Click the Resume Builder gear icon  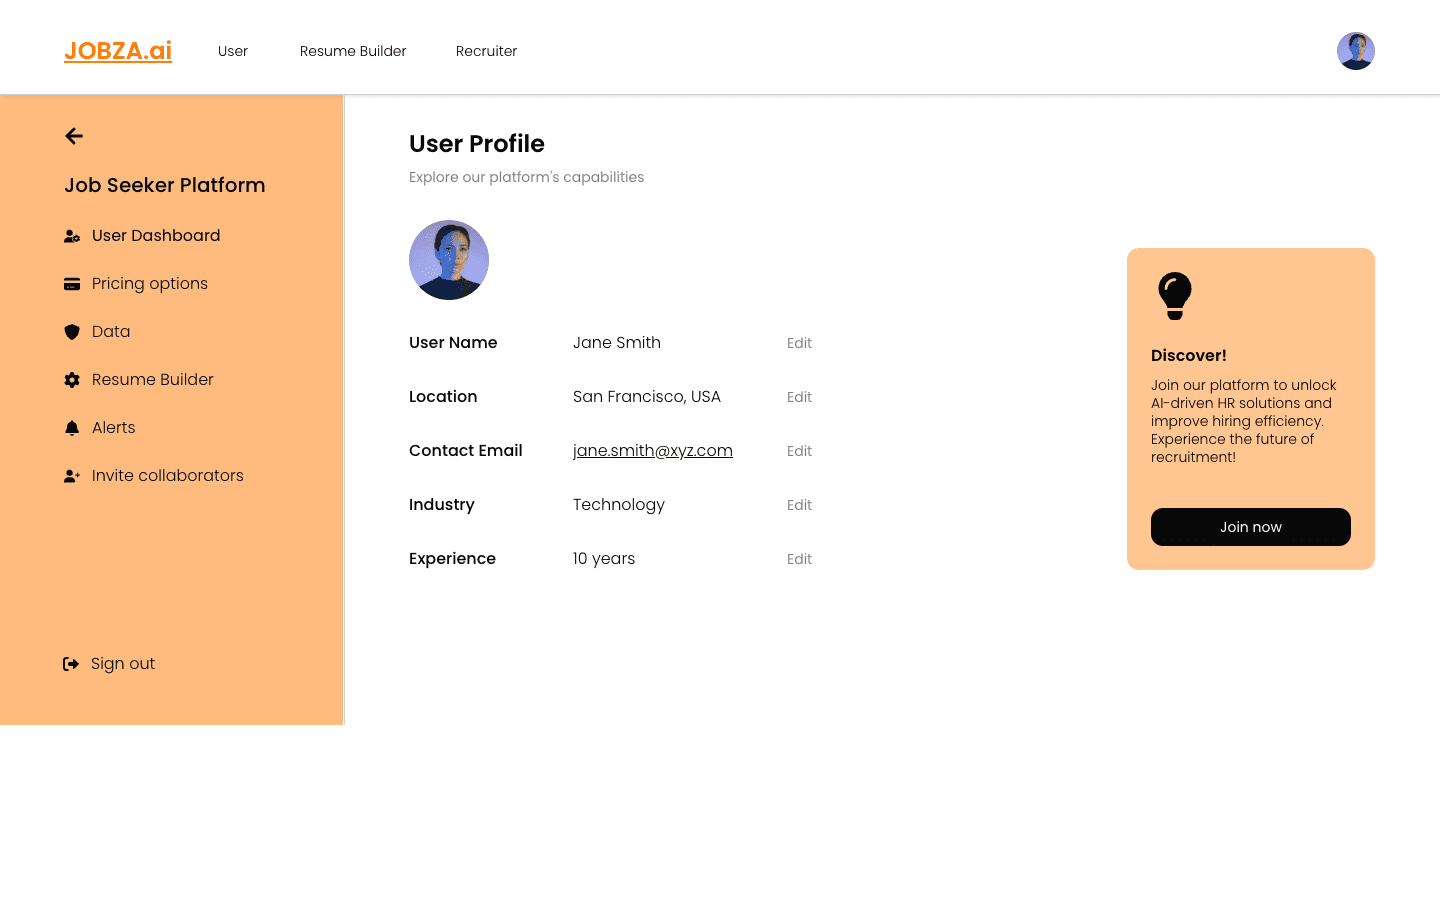[72, 380]
